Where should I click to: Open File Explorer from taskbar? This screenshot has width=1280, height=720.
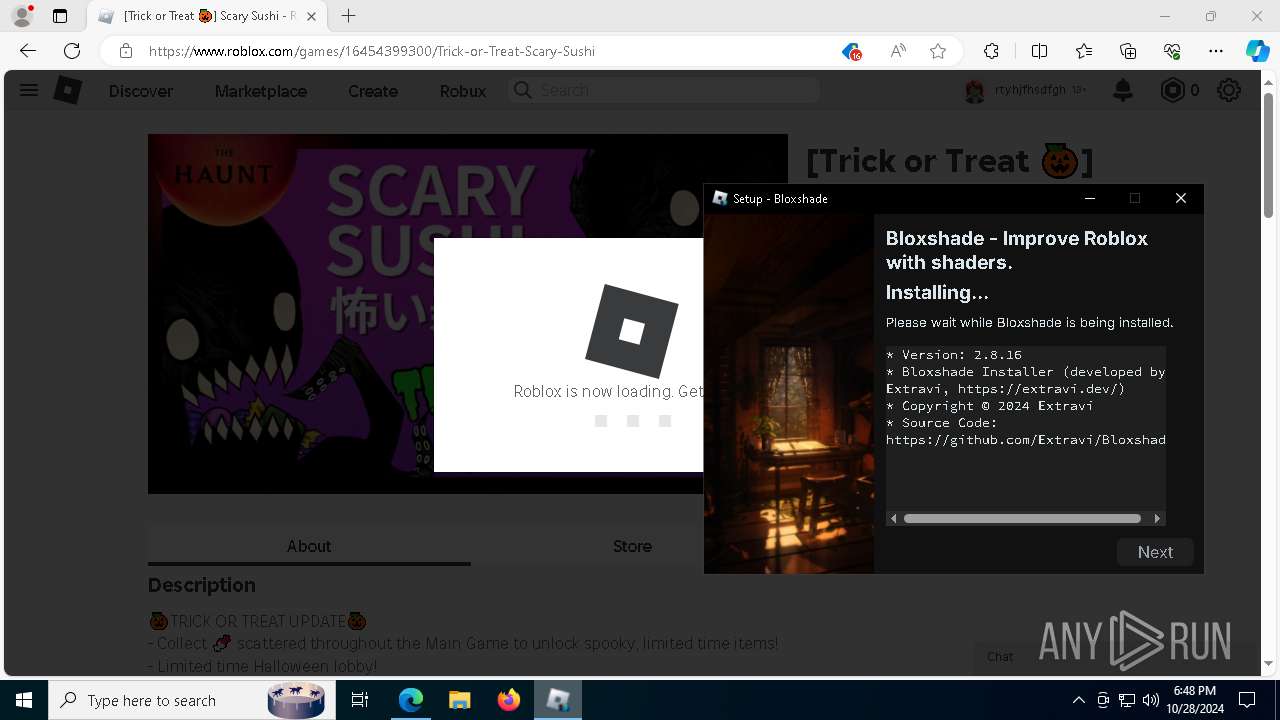pyautogui.click(x=459, y=700)
